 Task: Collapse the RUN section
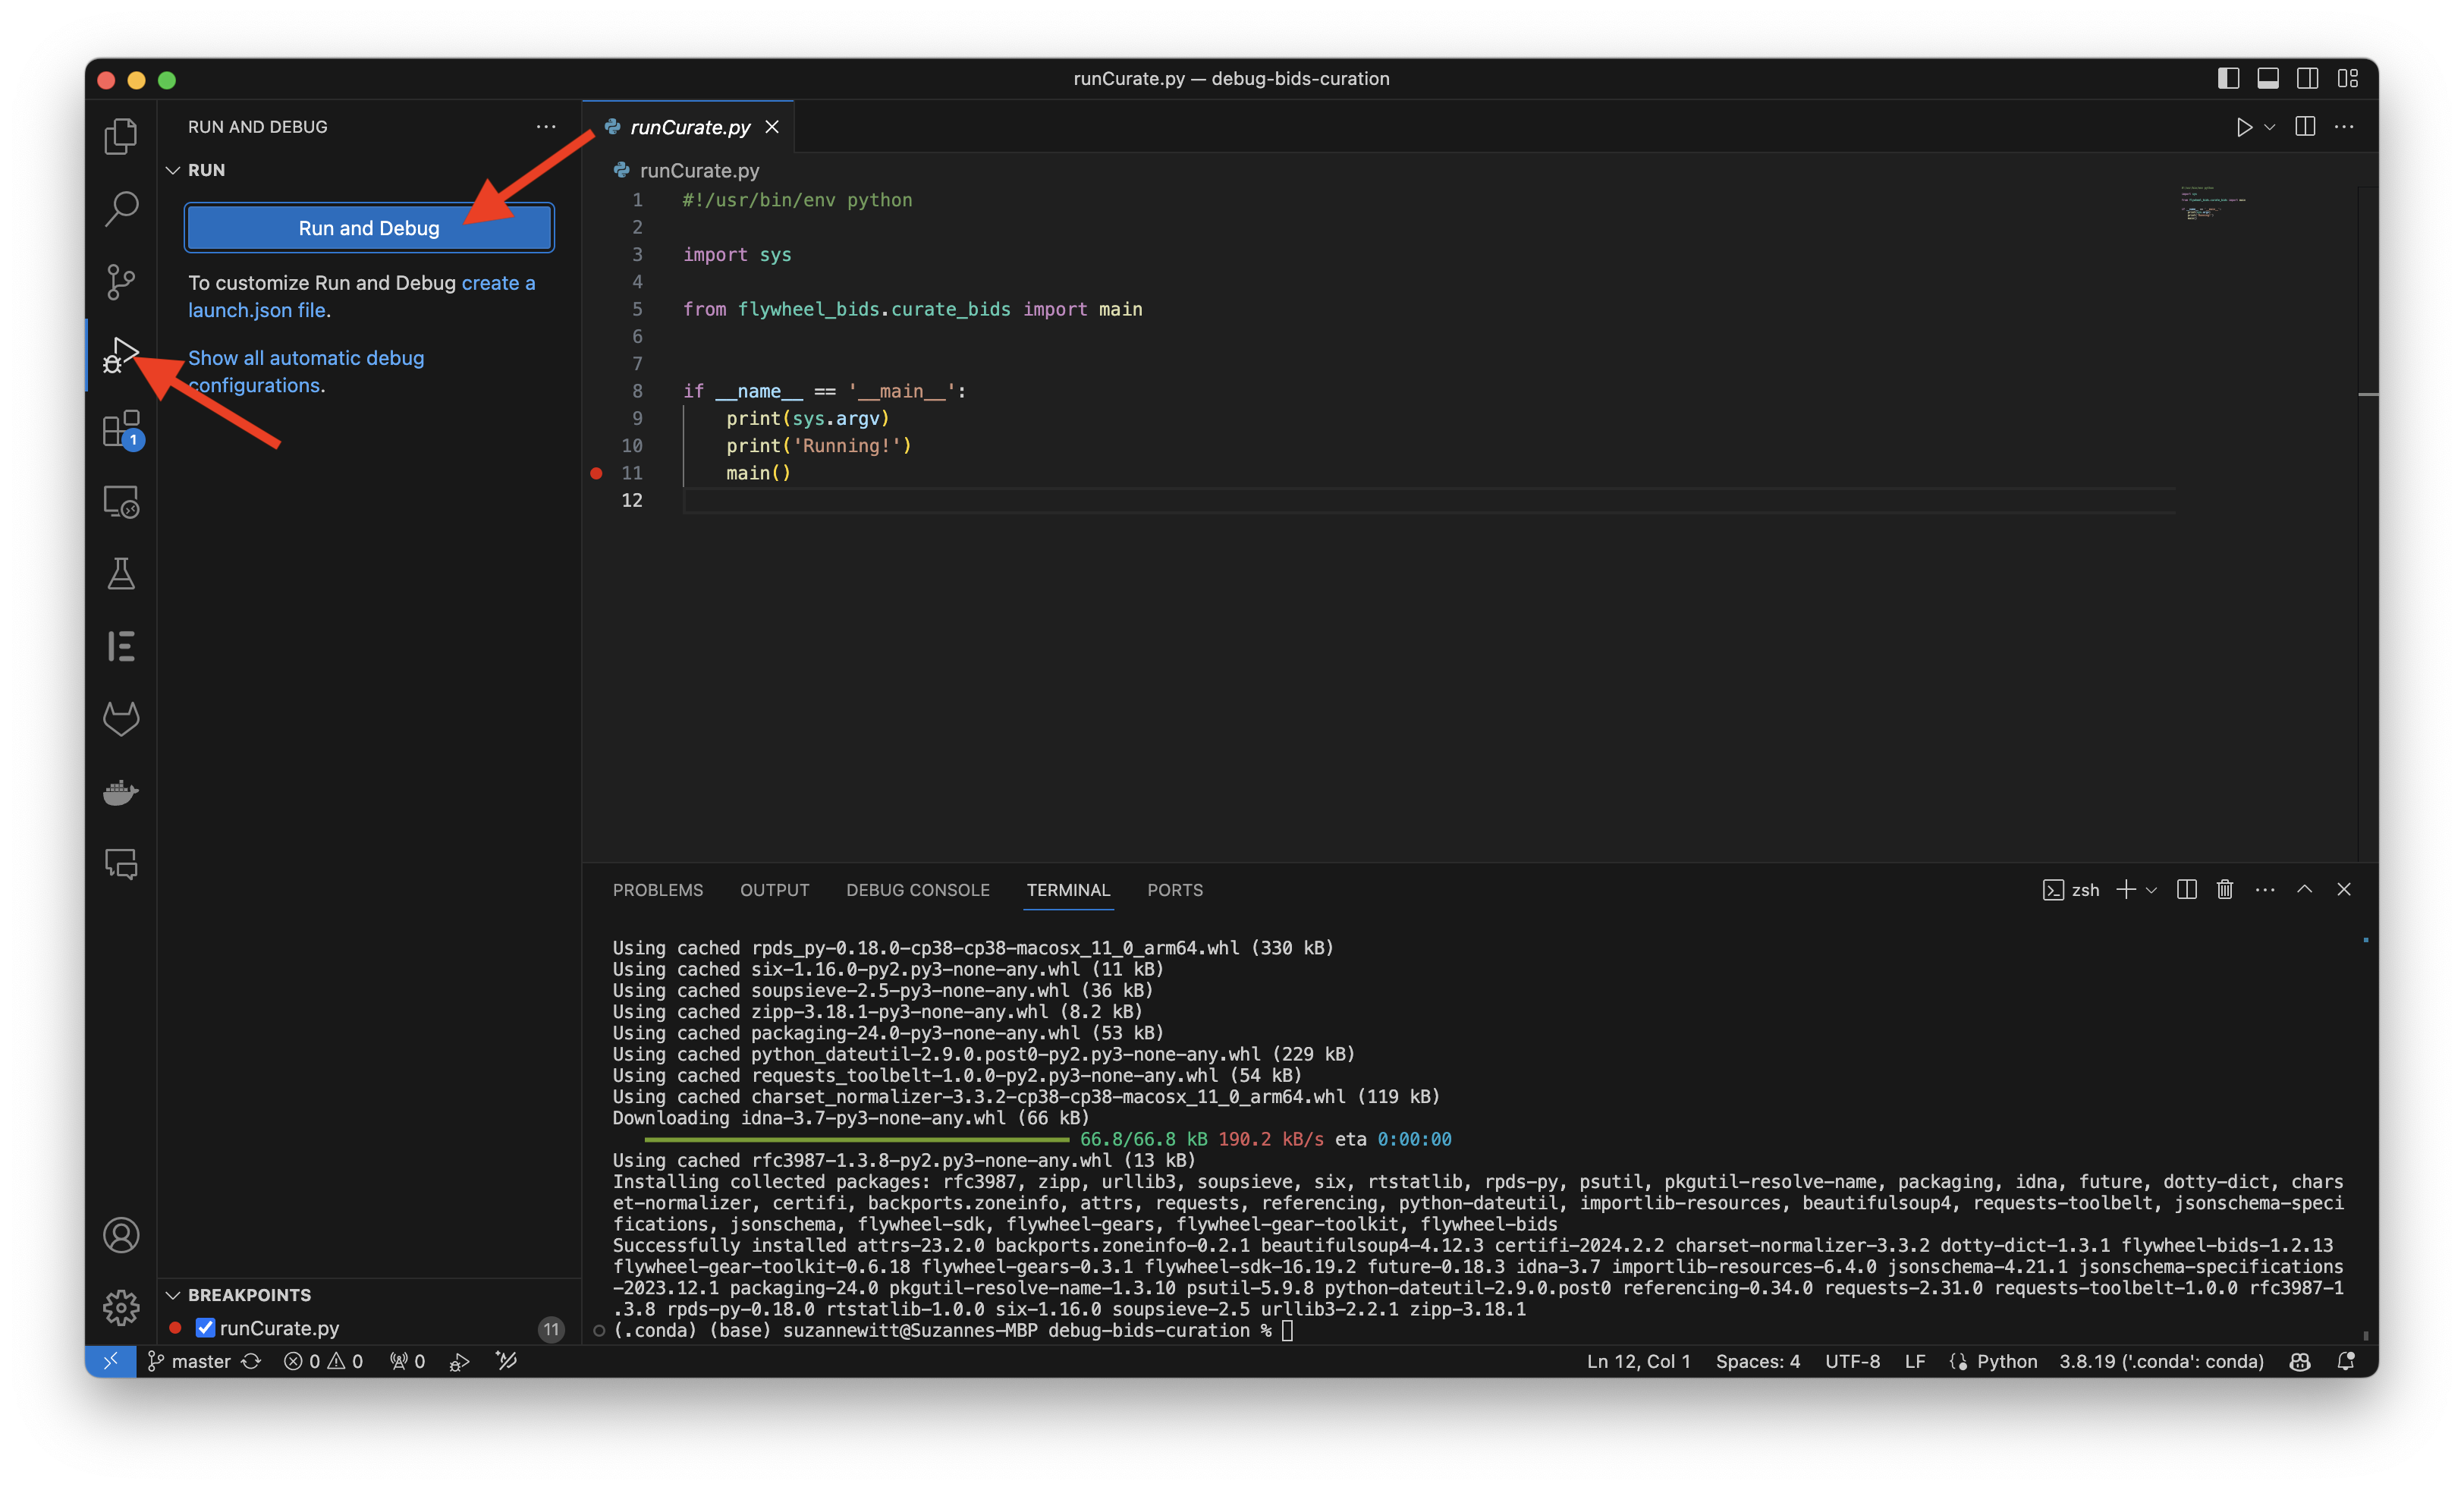tap(196, 170)
